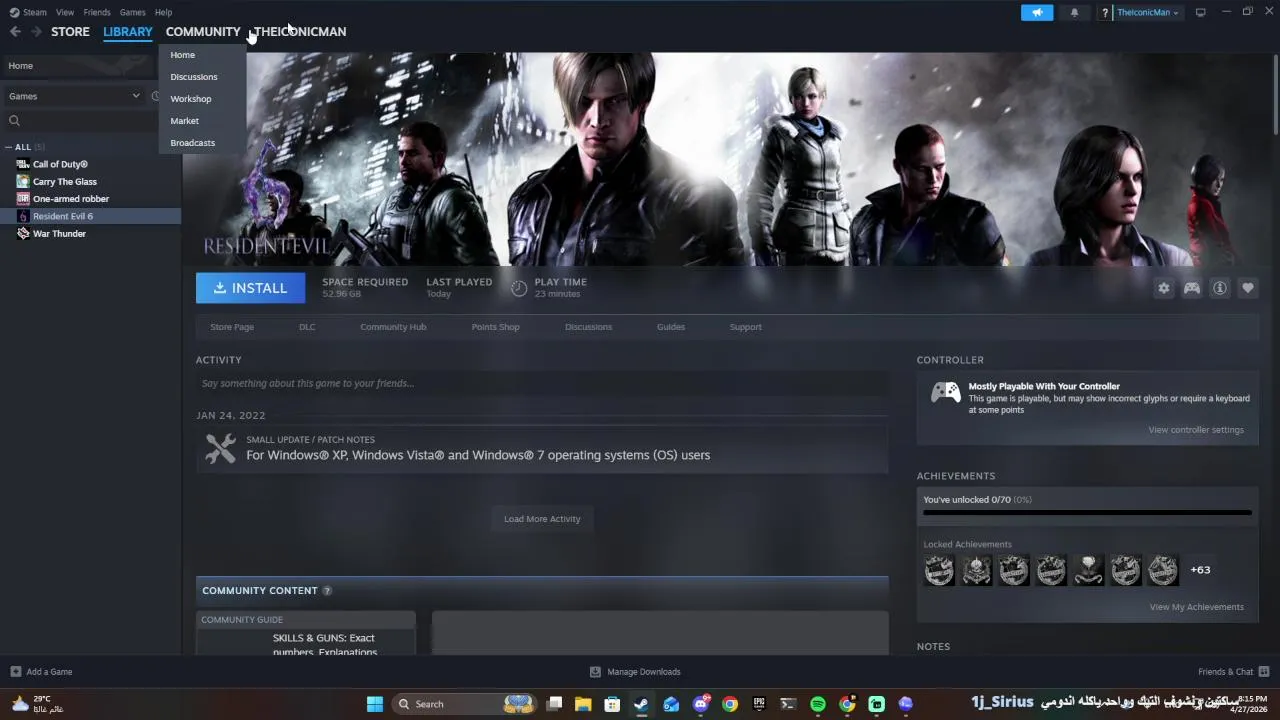Click the patch notes wrench icon
1280x720 pixels.
[221, 448]
